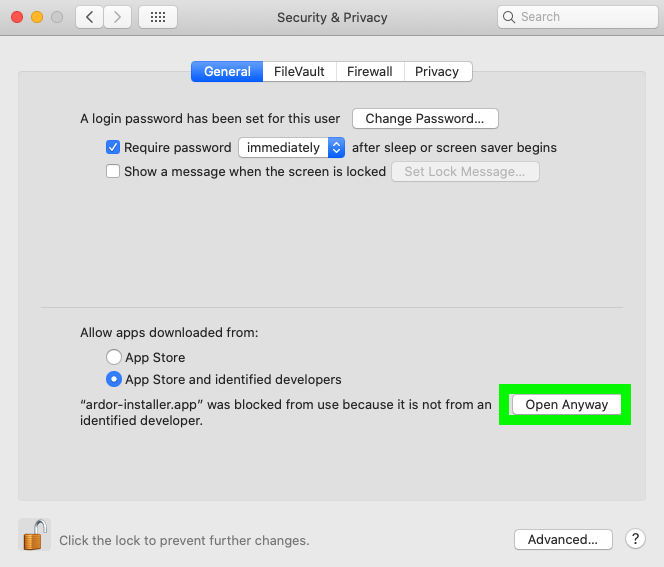This screenshot has width=664, height=567.
Task: Click Open Anyway for ardor-installer.app
Action: coord(566,404)
